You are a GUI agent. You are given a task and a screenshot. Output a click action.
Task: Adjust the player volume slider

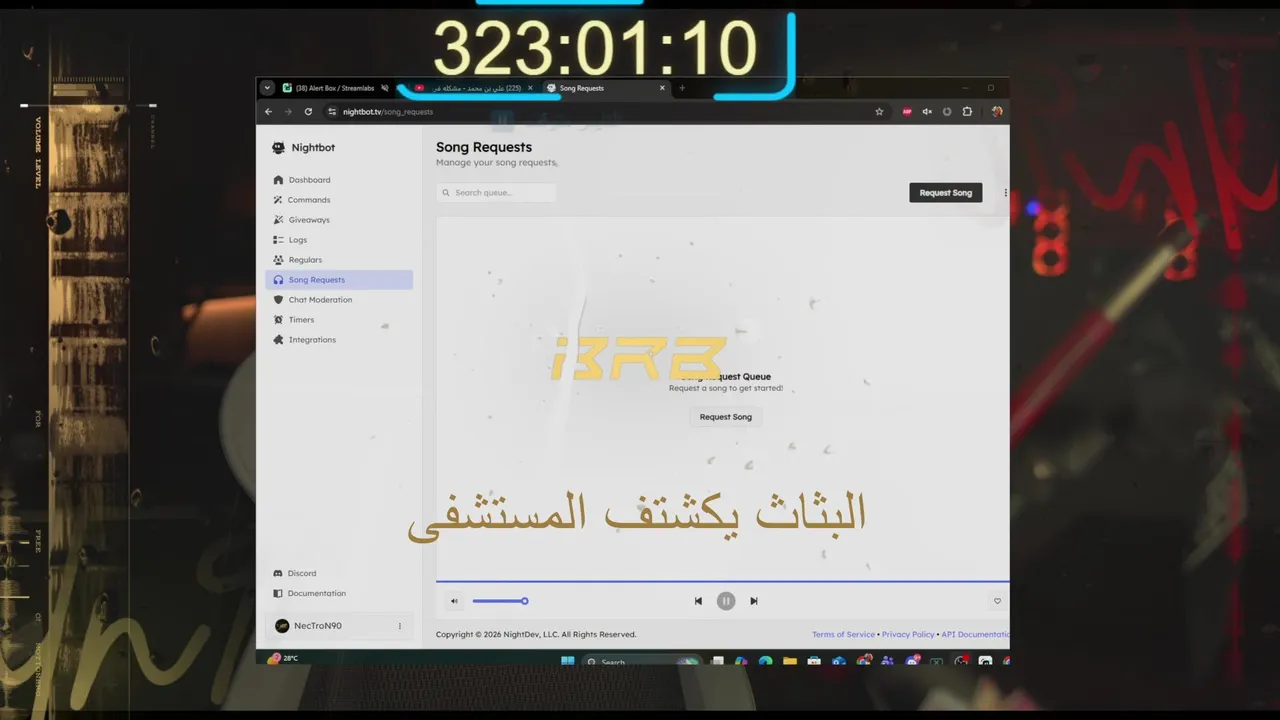pos(500,601)
